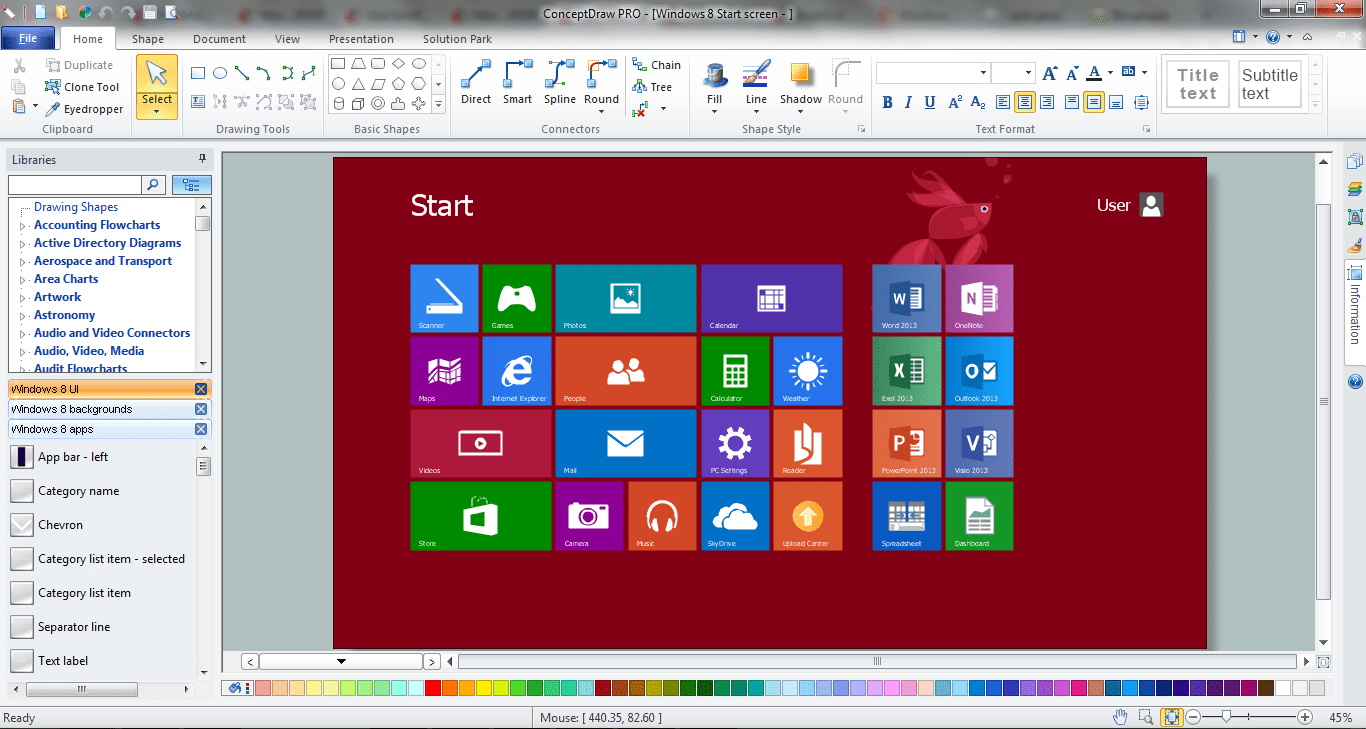Toggle vertical align middle
Image resolution: width=1366 pixels, height=729 pixels.
pyautogui.click(x=1094, y=102)
